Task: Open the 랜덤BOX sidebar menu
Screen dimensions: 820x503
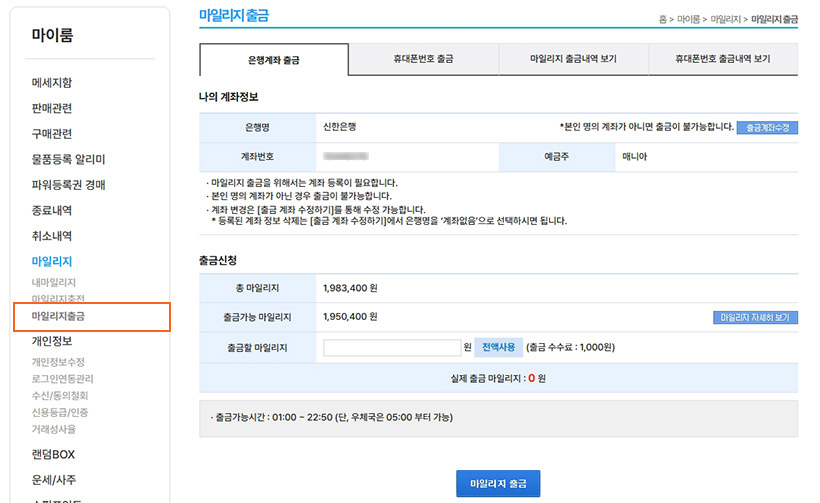Action: [53, 454]
